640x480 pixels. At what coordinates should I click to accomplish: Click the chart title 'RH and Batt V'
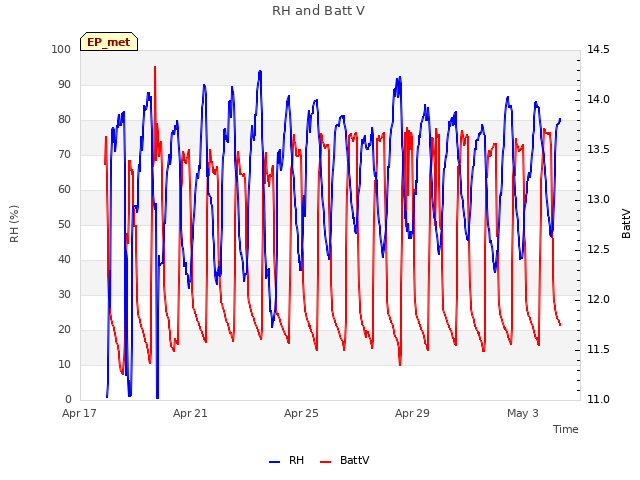point(318,11)
